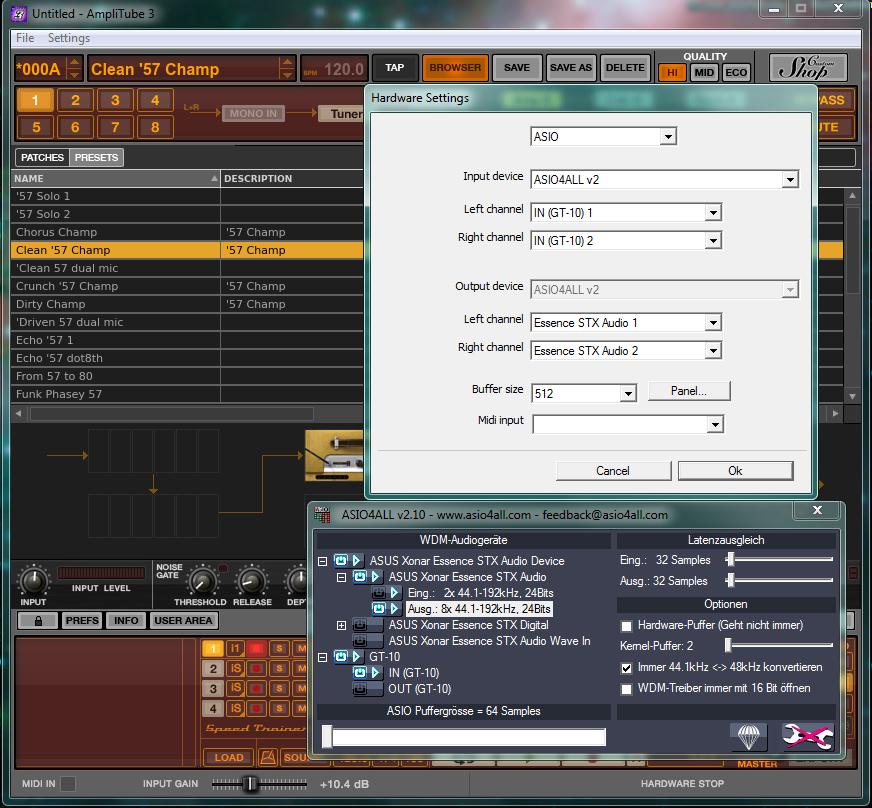Image resolution: width=872 pixels, height=808 pixels.
Task: Click the record button on track 1
Action: [x=256, y=648]
